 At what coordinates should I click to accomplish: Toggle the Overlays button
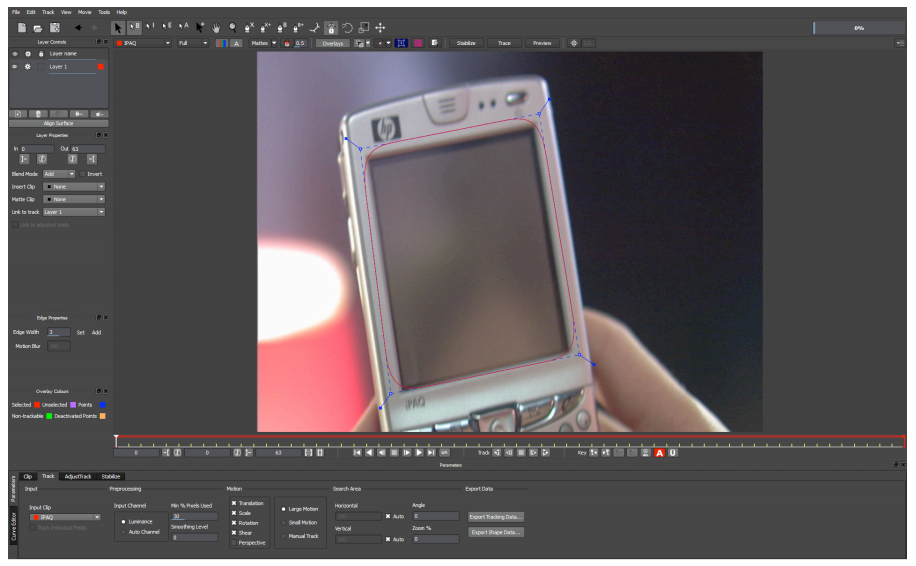pyautogui.click(x=333, y=43)
